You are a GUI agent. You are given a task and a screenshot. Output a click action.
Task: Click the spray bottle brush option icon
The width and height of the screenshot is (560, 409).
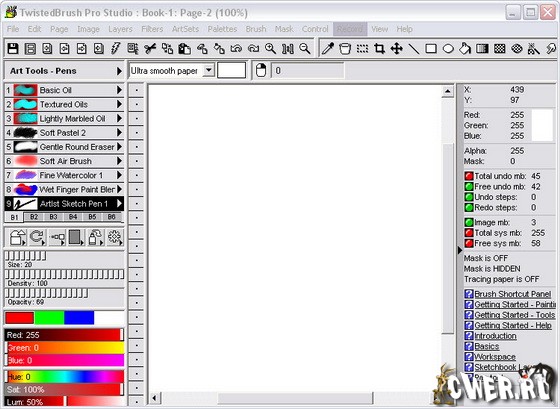(x=95, y=237)
